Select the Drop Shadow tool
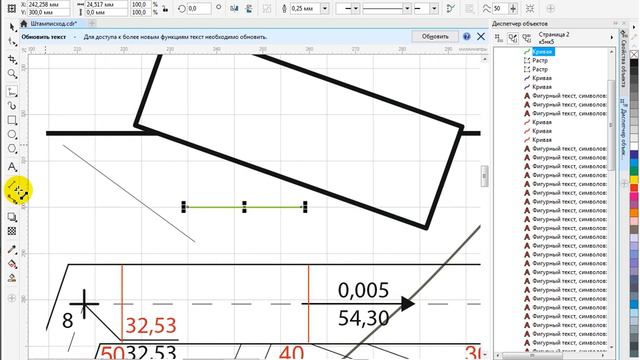Image resolution: width=640 pixels, height=360 pixels. click(x=12, y=217)
